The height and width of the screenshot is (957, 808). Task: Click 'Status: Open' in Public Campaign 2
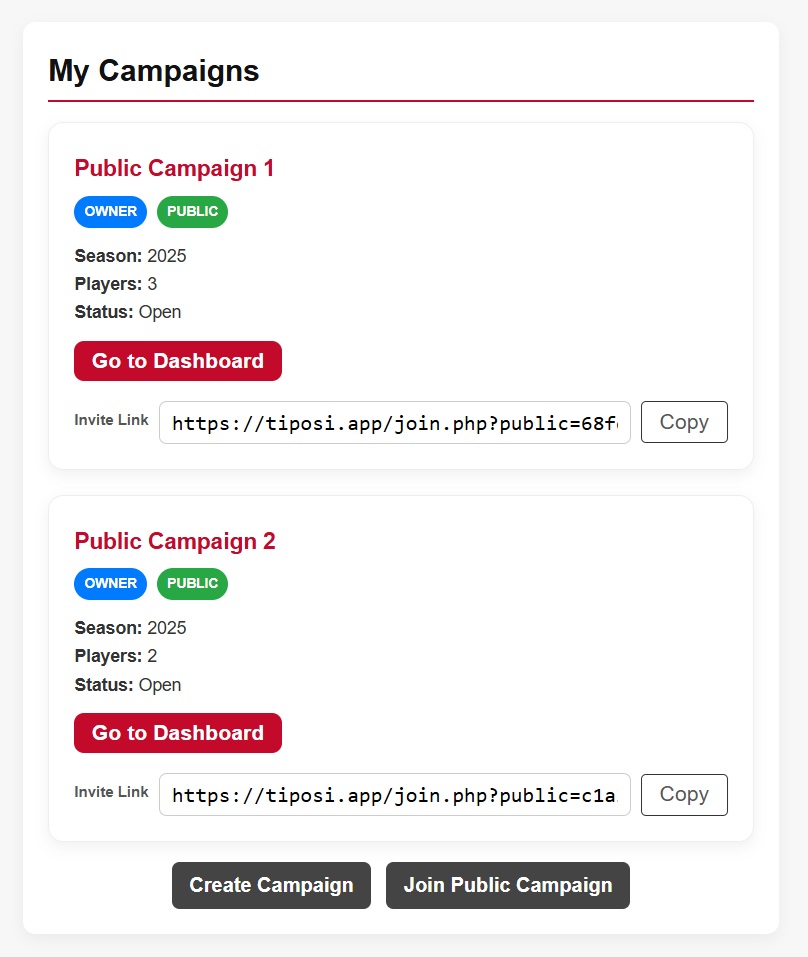tap(128, 685)
